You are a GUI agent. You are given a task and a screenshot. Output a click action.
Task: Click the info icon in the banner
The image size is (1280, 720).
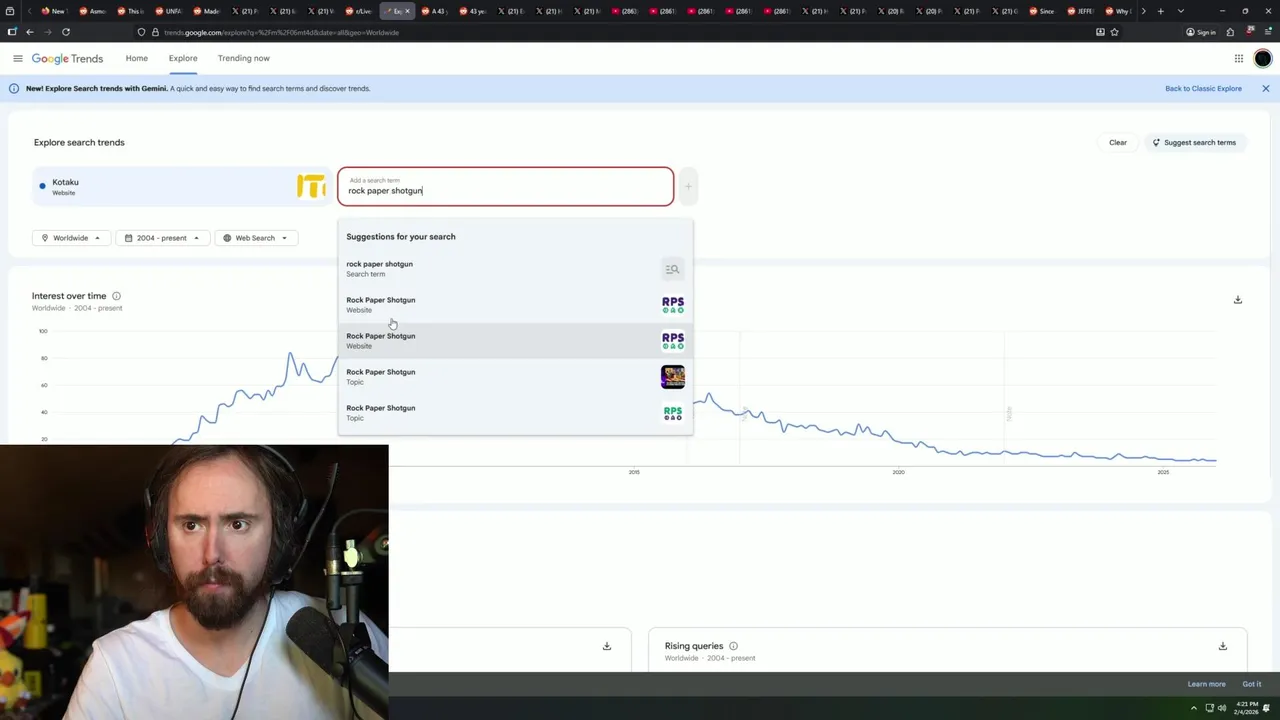13,88
